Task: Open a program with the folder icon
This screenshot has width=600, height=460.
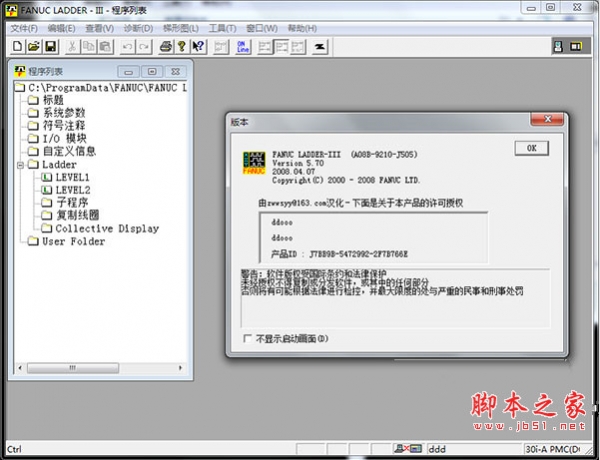Action: (34, 47)
